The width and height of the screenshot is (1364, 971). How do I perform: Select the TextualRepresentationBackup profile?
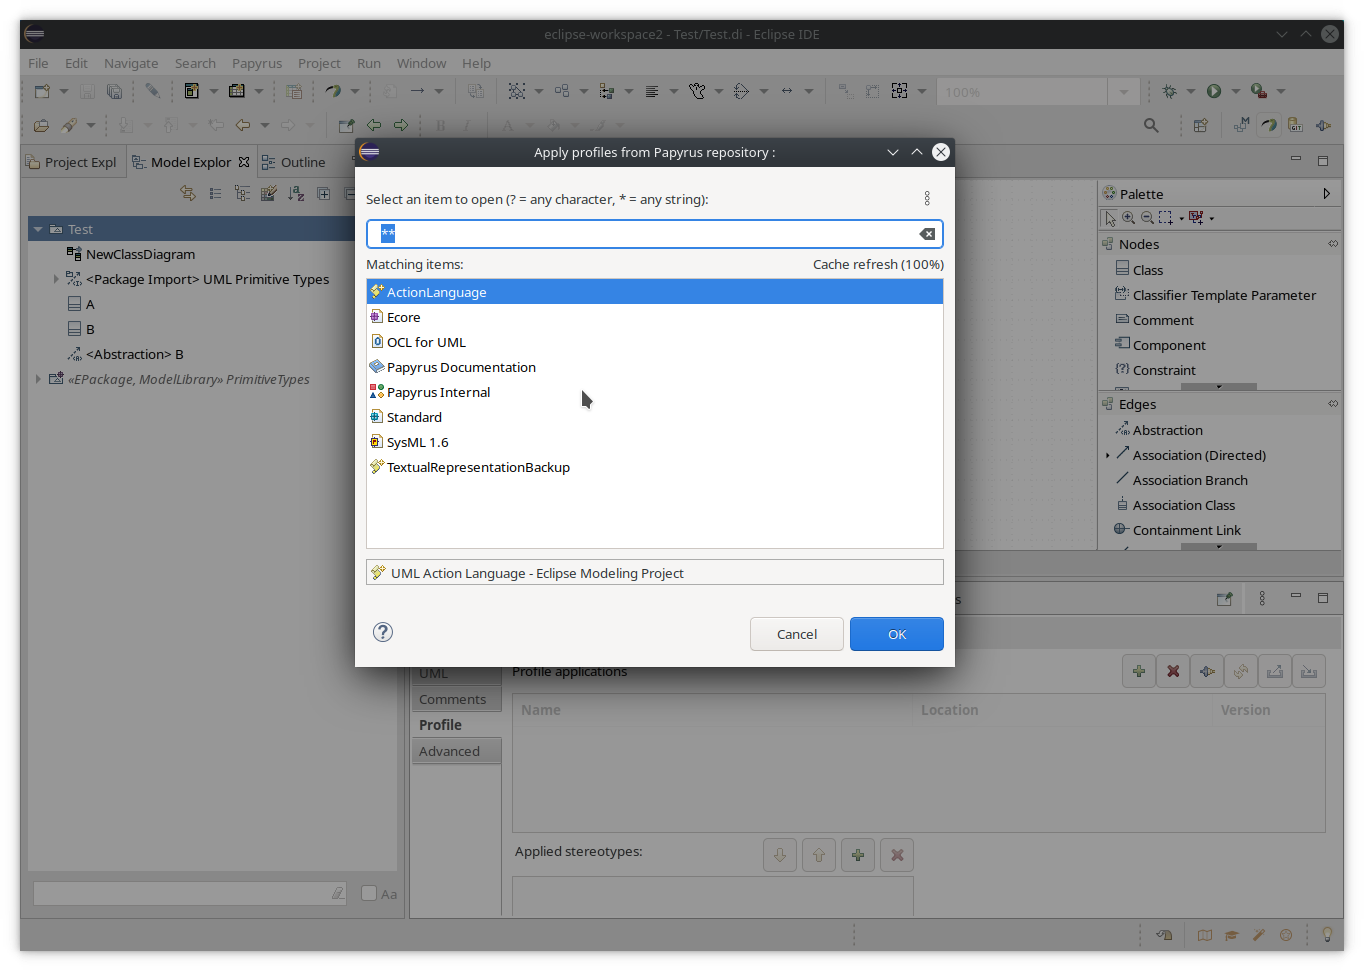click(655, 467)
